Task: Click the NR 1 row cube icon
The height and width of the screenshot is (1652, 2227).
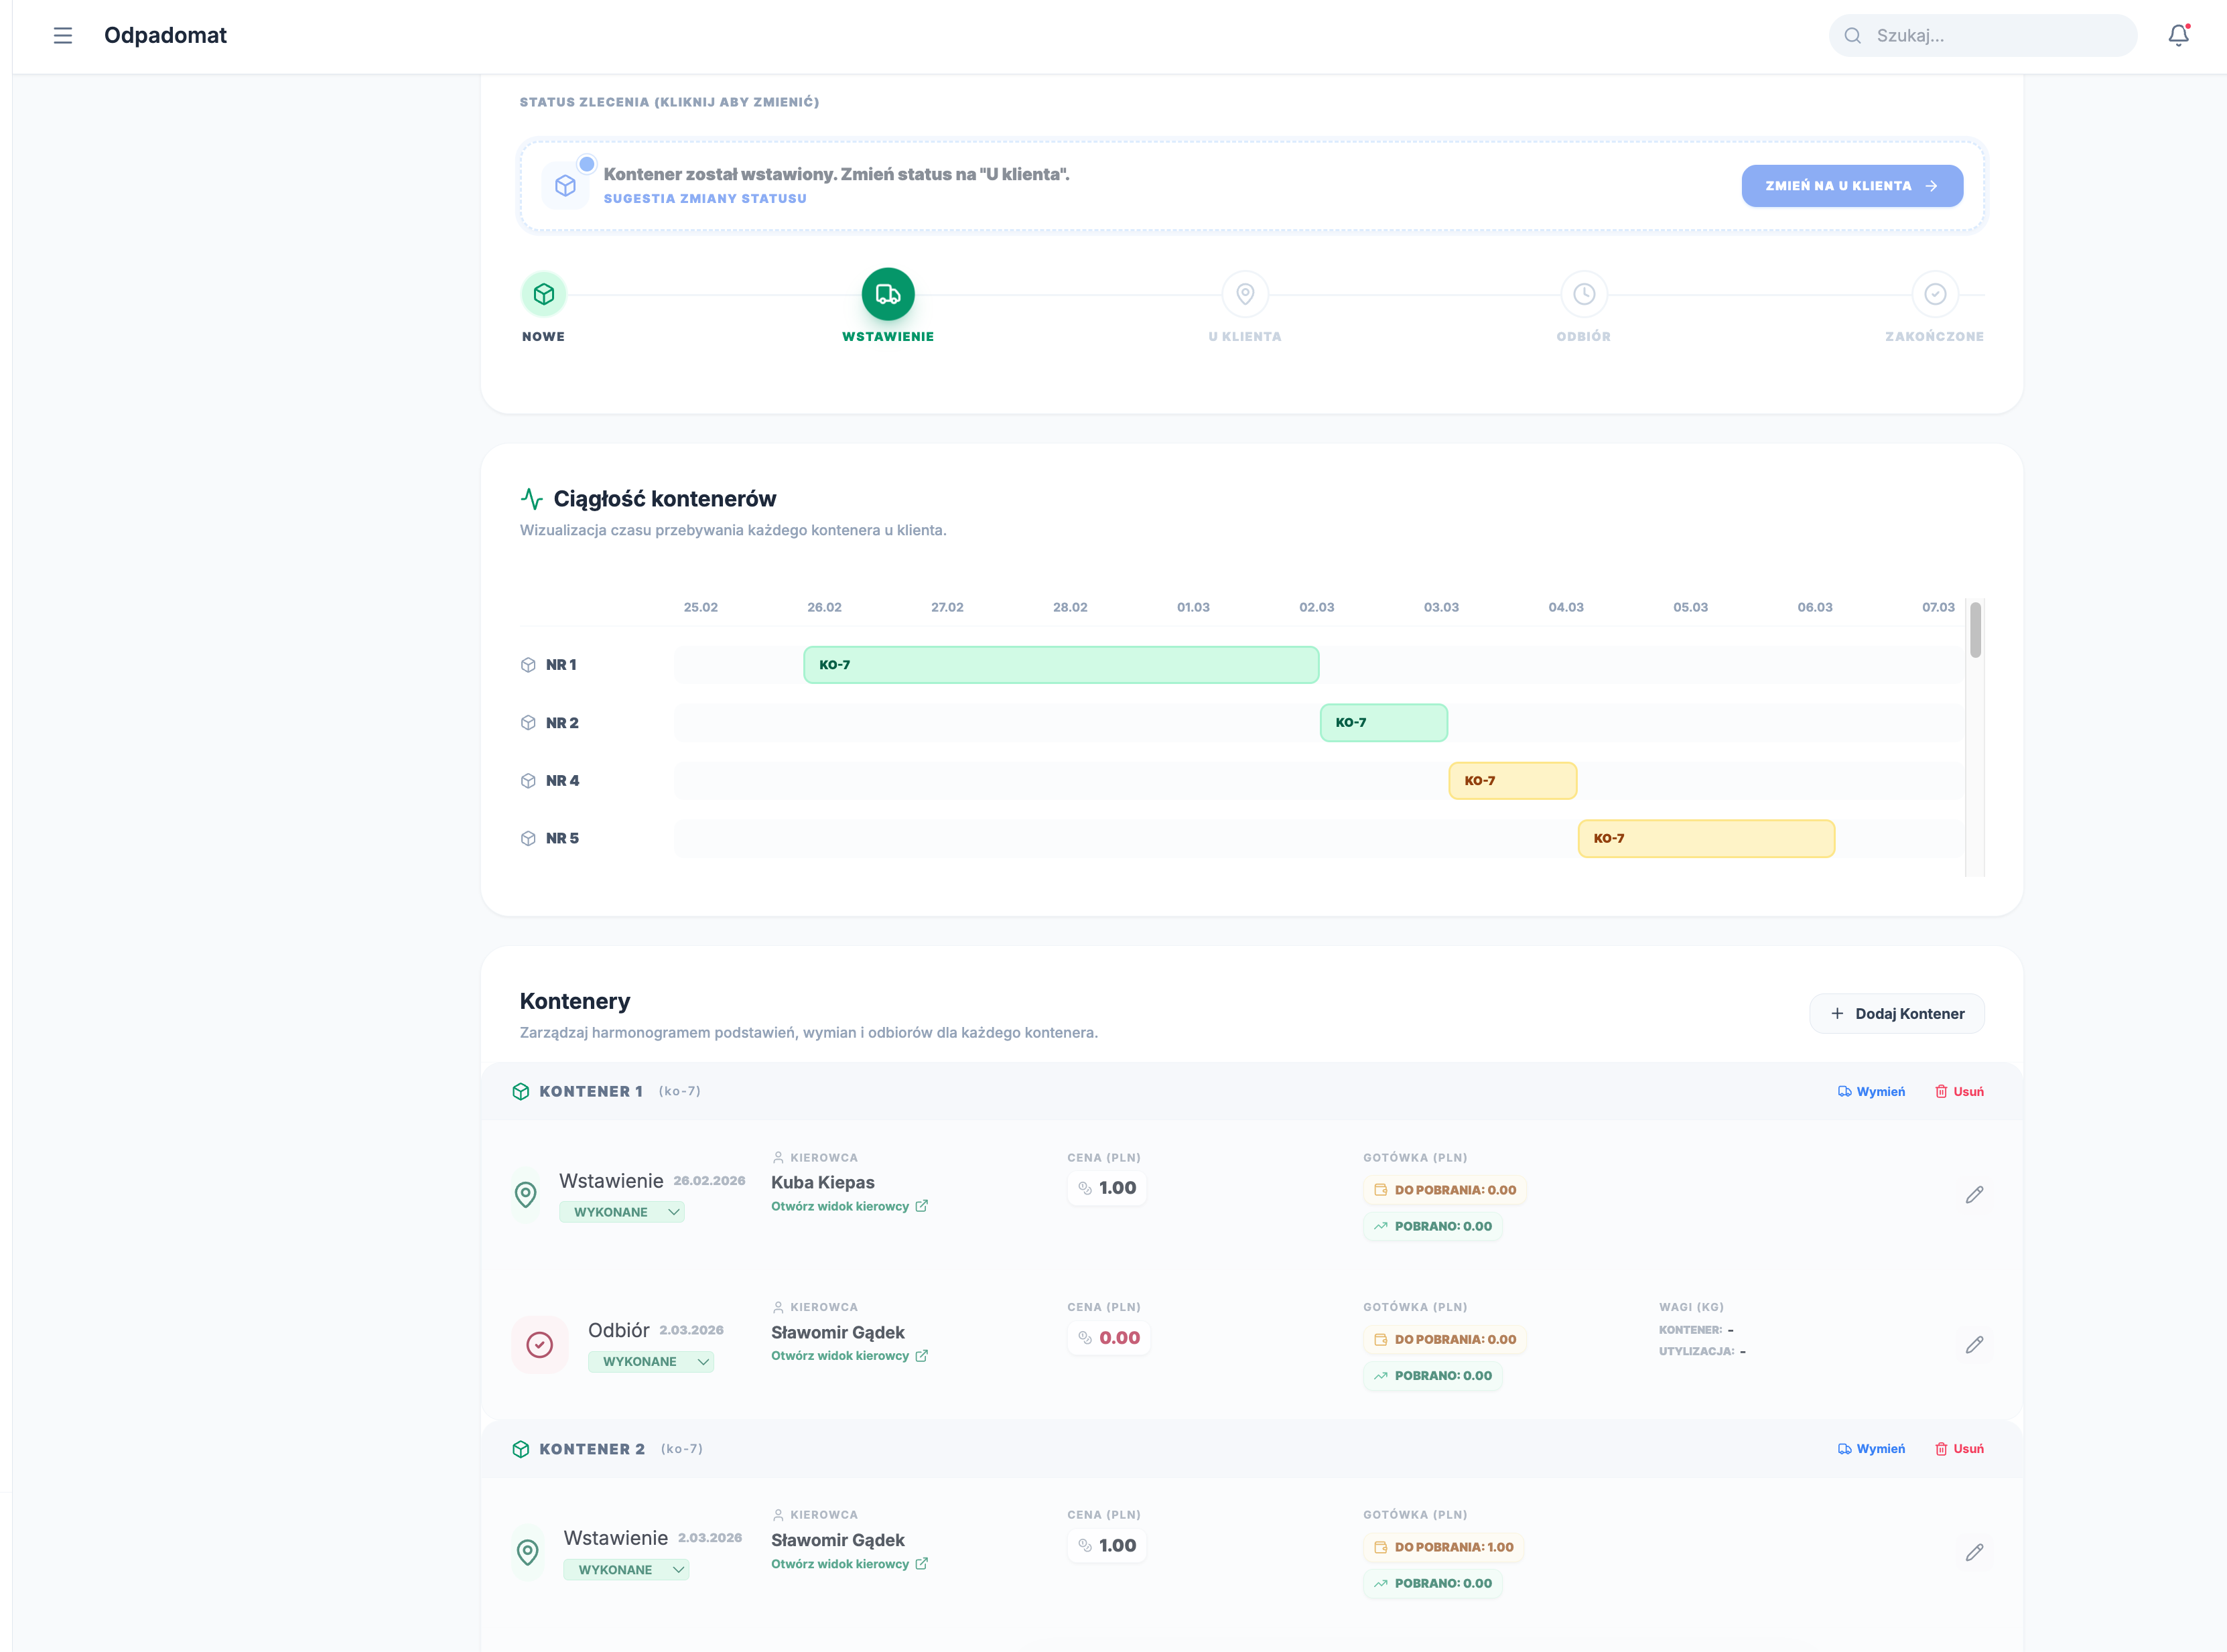Action: click(x=528, y=665)
